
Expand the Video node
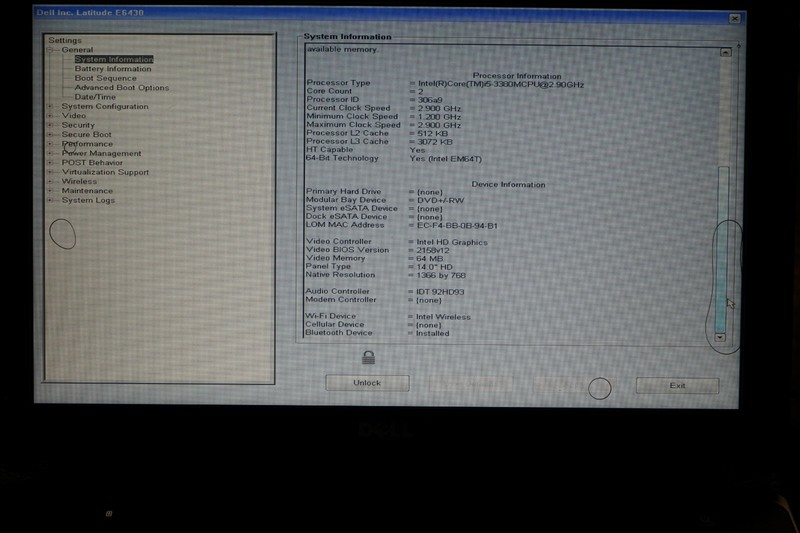coord(51,116)
